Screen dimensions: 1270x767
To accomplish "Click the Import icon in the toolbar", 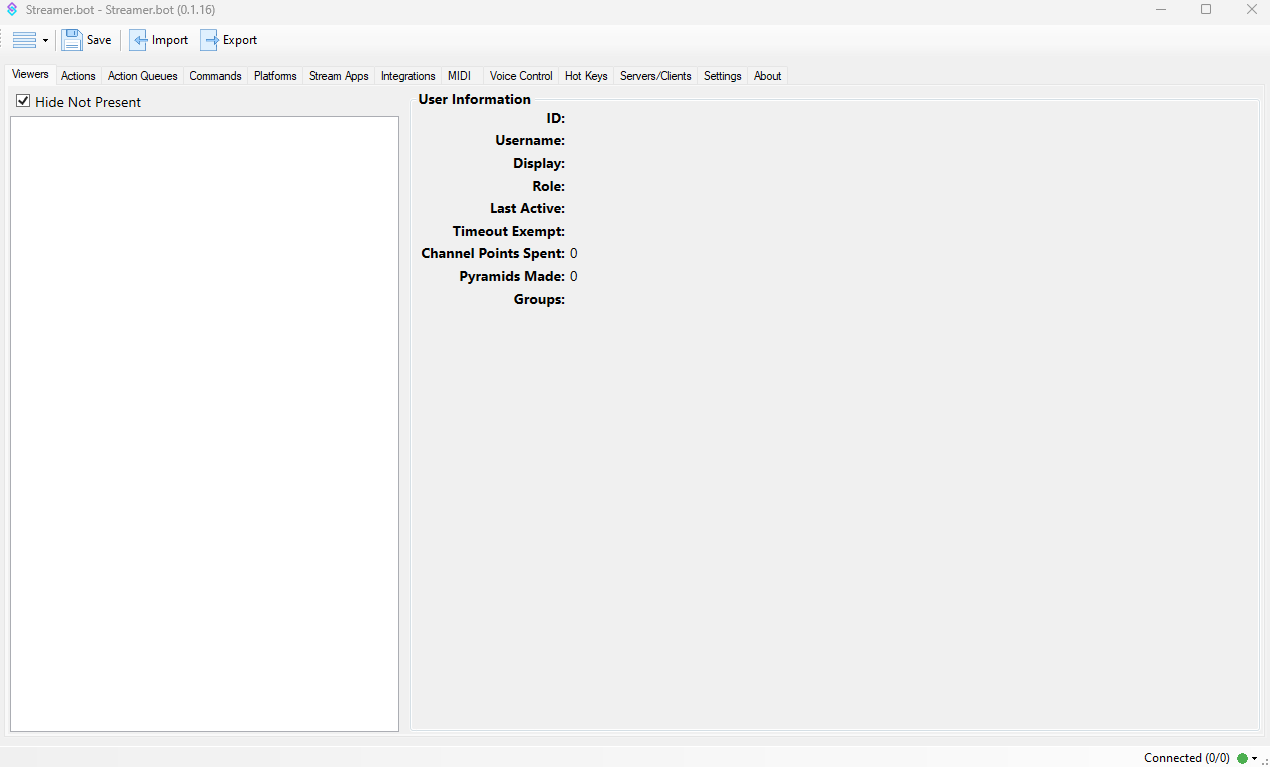I will coord(139,40).
